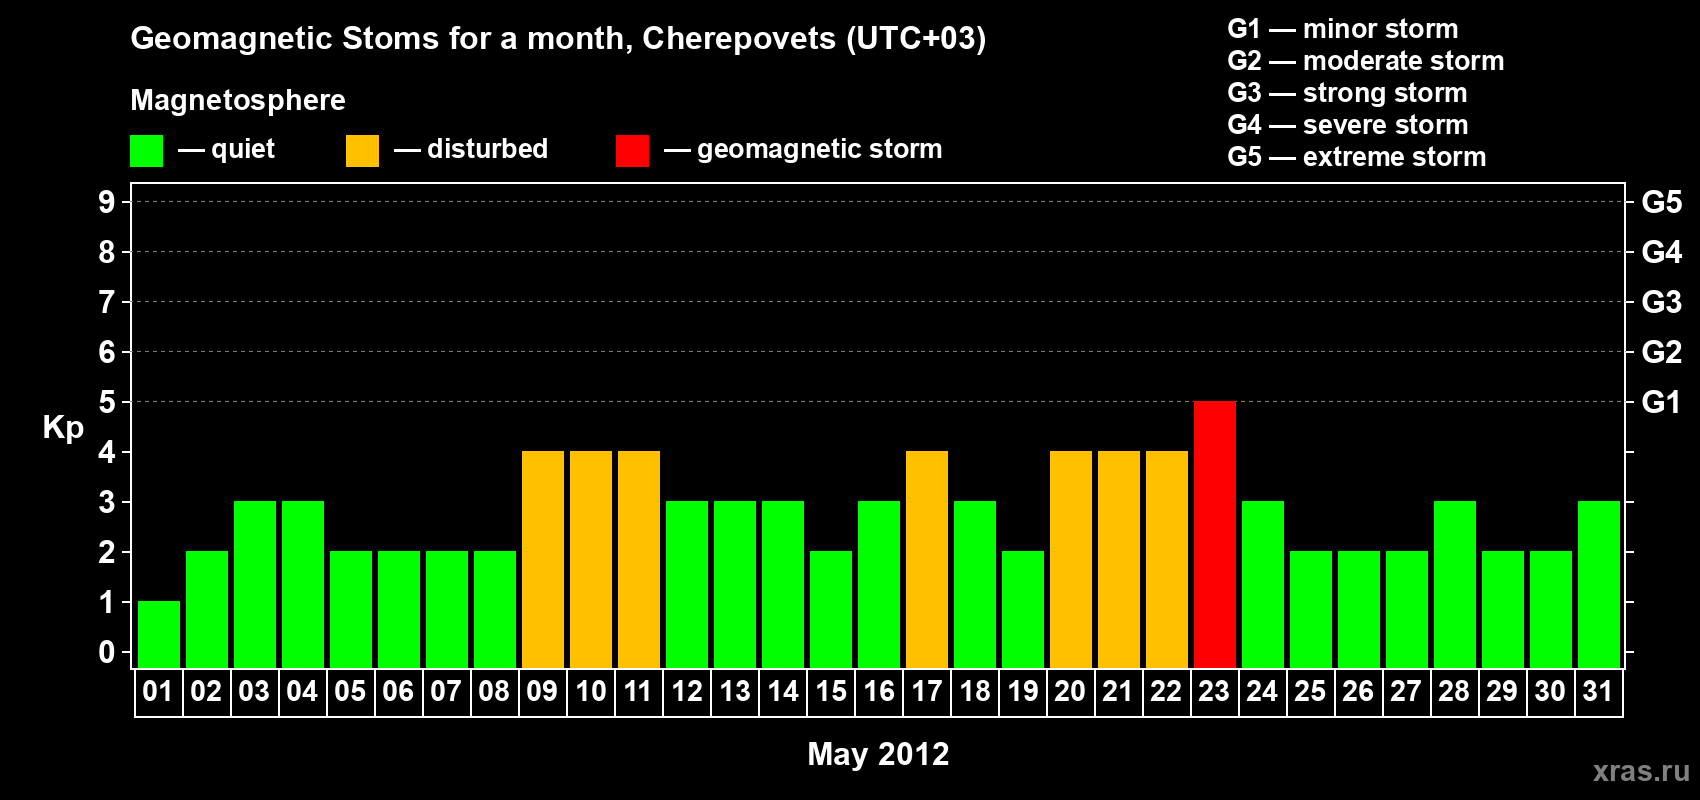Click day label 13 on the axis

coord(735,692)
